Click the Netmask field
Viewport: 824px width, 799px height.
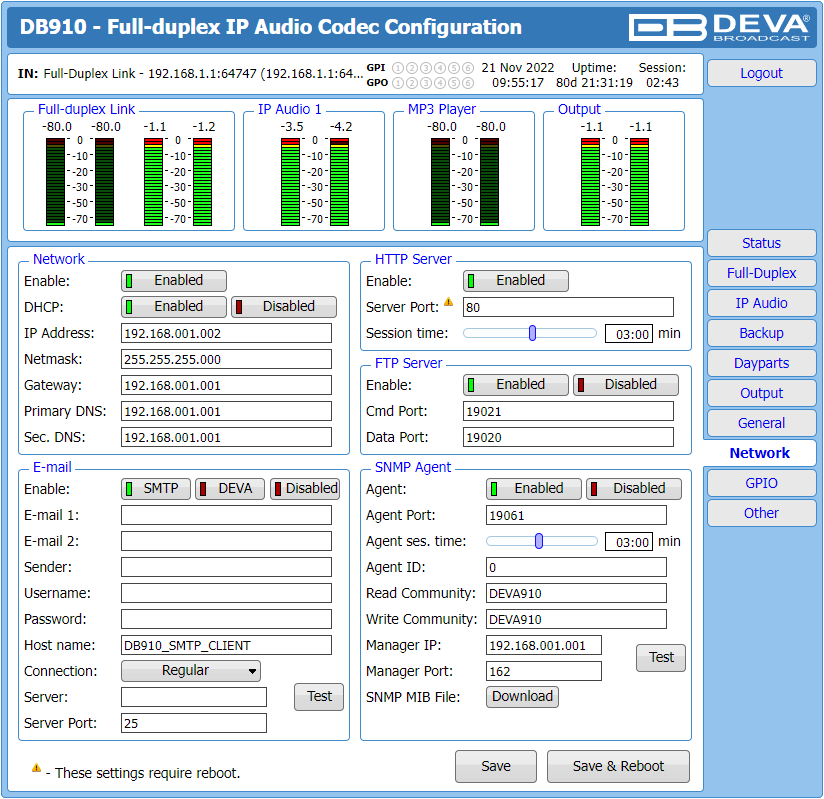click(226, 359)
